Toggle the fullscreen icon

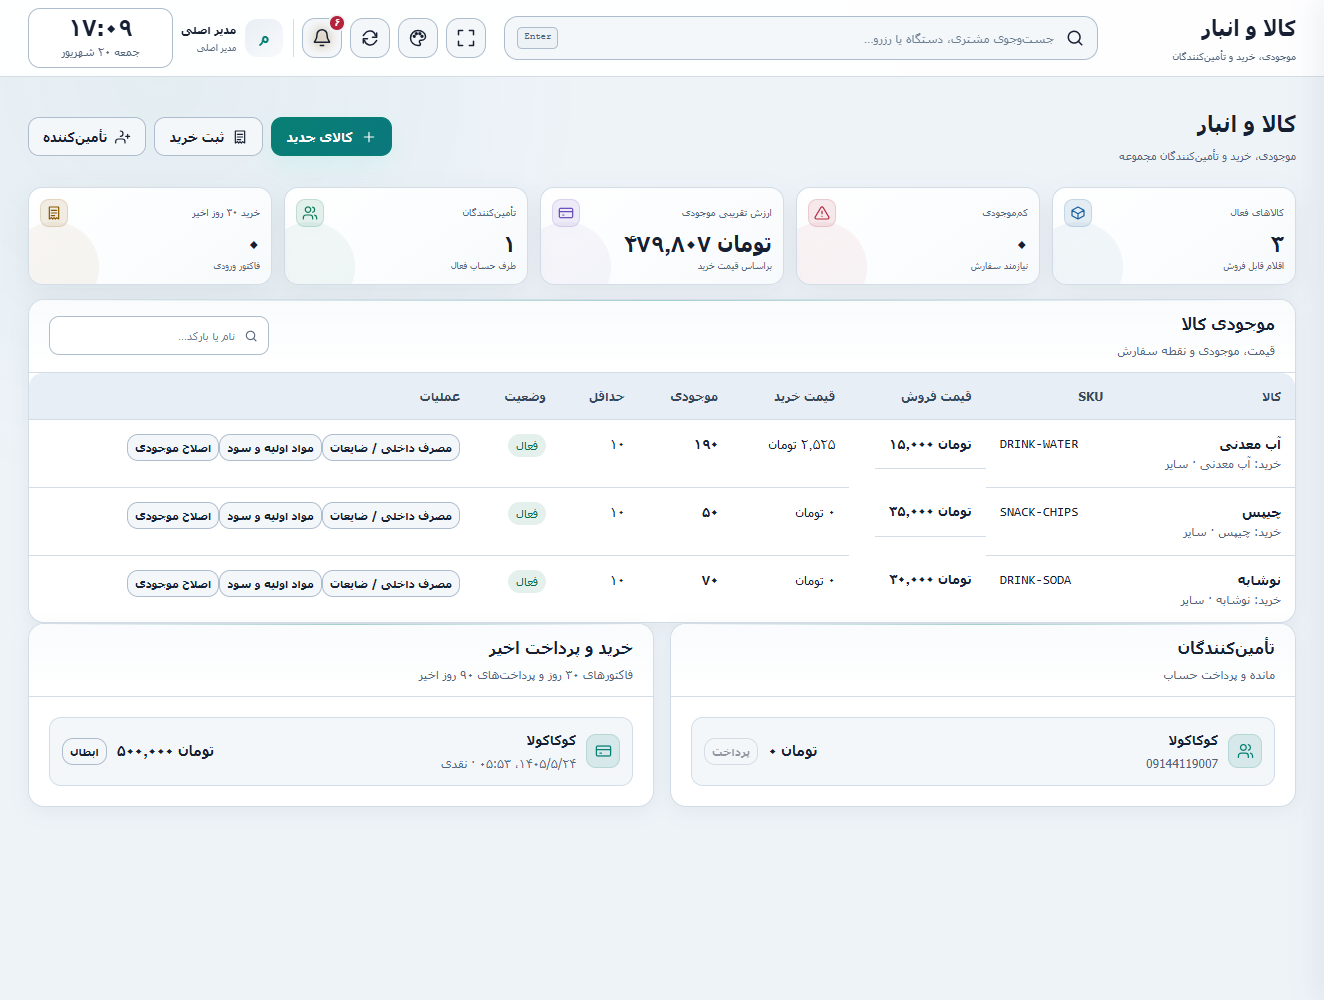(466, 38)
